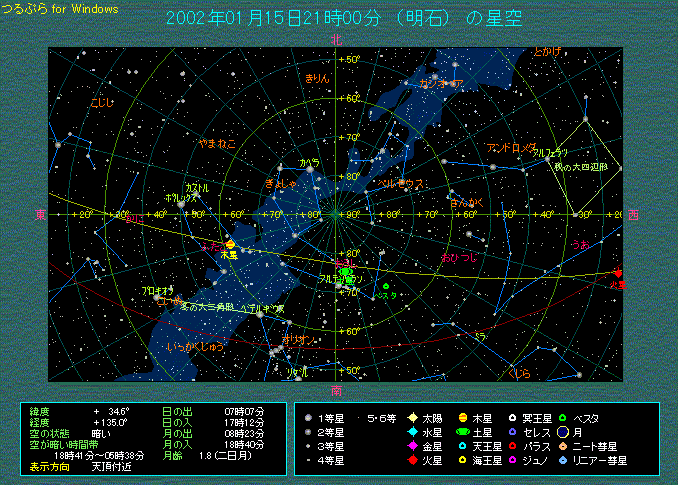The height and width of the screenshot is (485, 678).
Task: Click the Mercury (水星) cyan icon in the legend
Action: tap(412, 432)
